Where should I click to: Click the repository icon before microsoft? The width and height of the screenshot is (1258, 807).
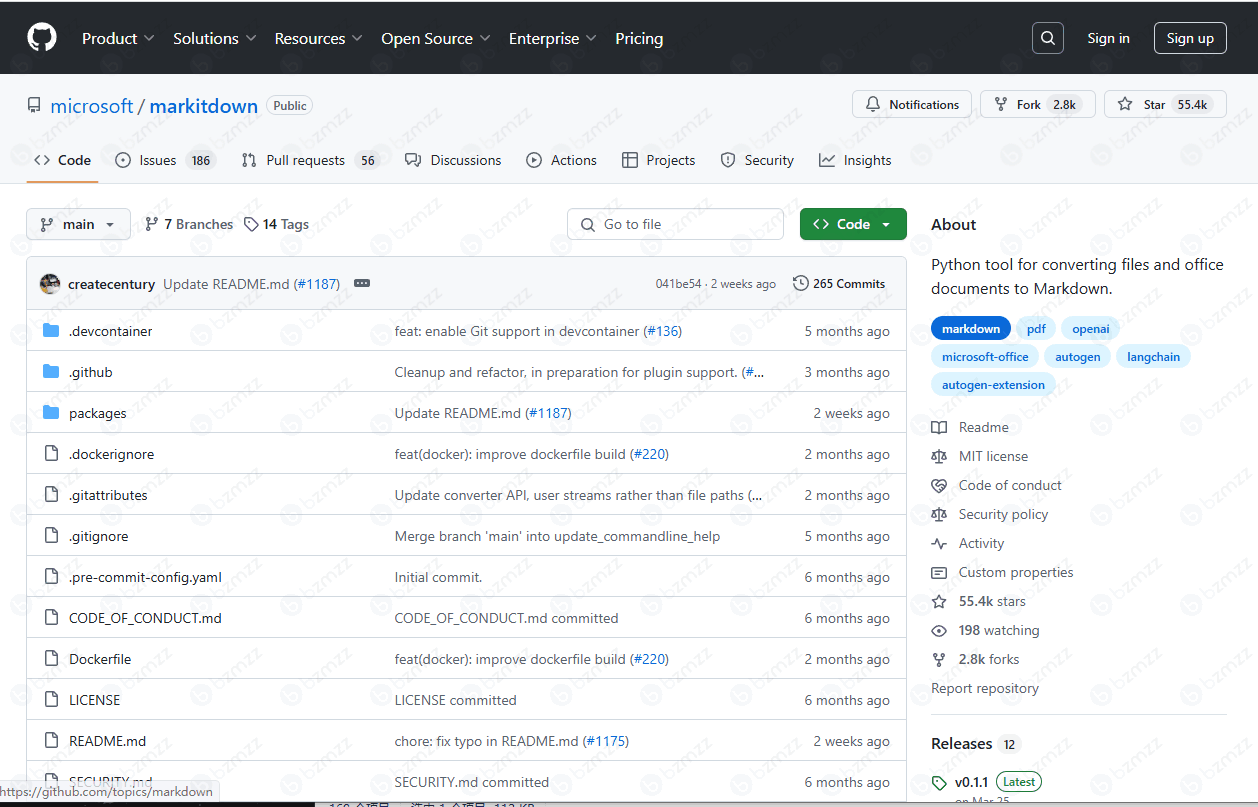tap(34, 106)
